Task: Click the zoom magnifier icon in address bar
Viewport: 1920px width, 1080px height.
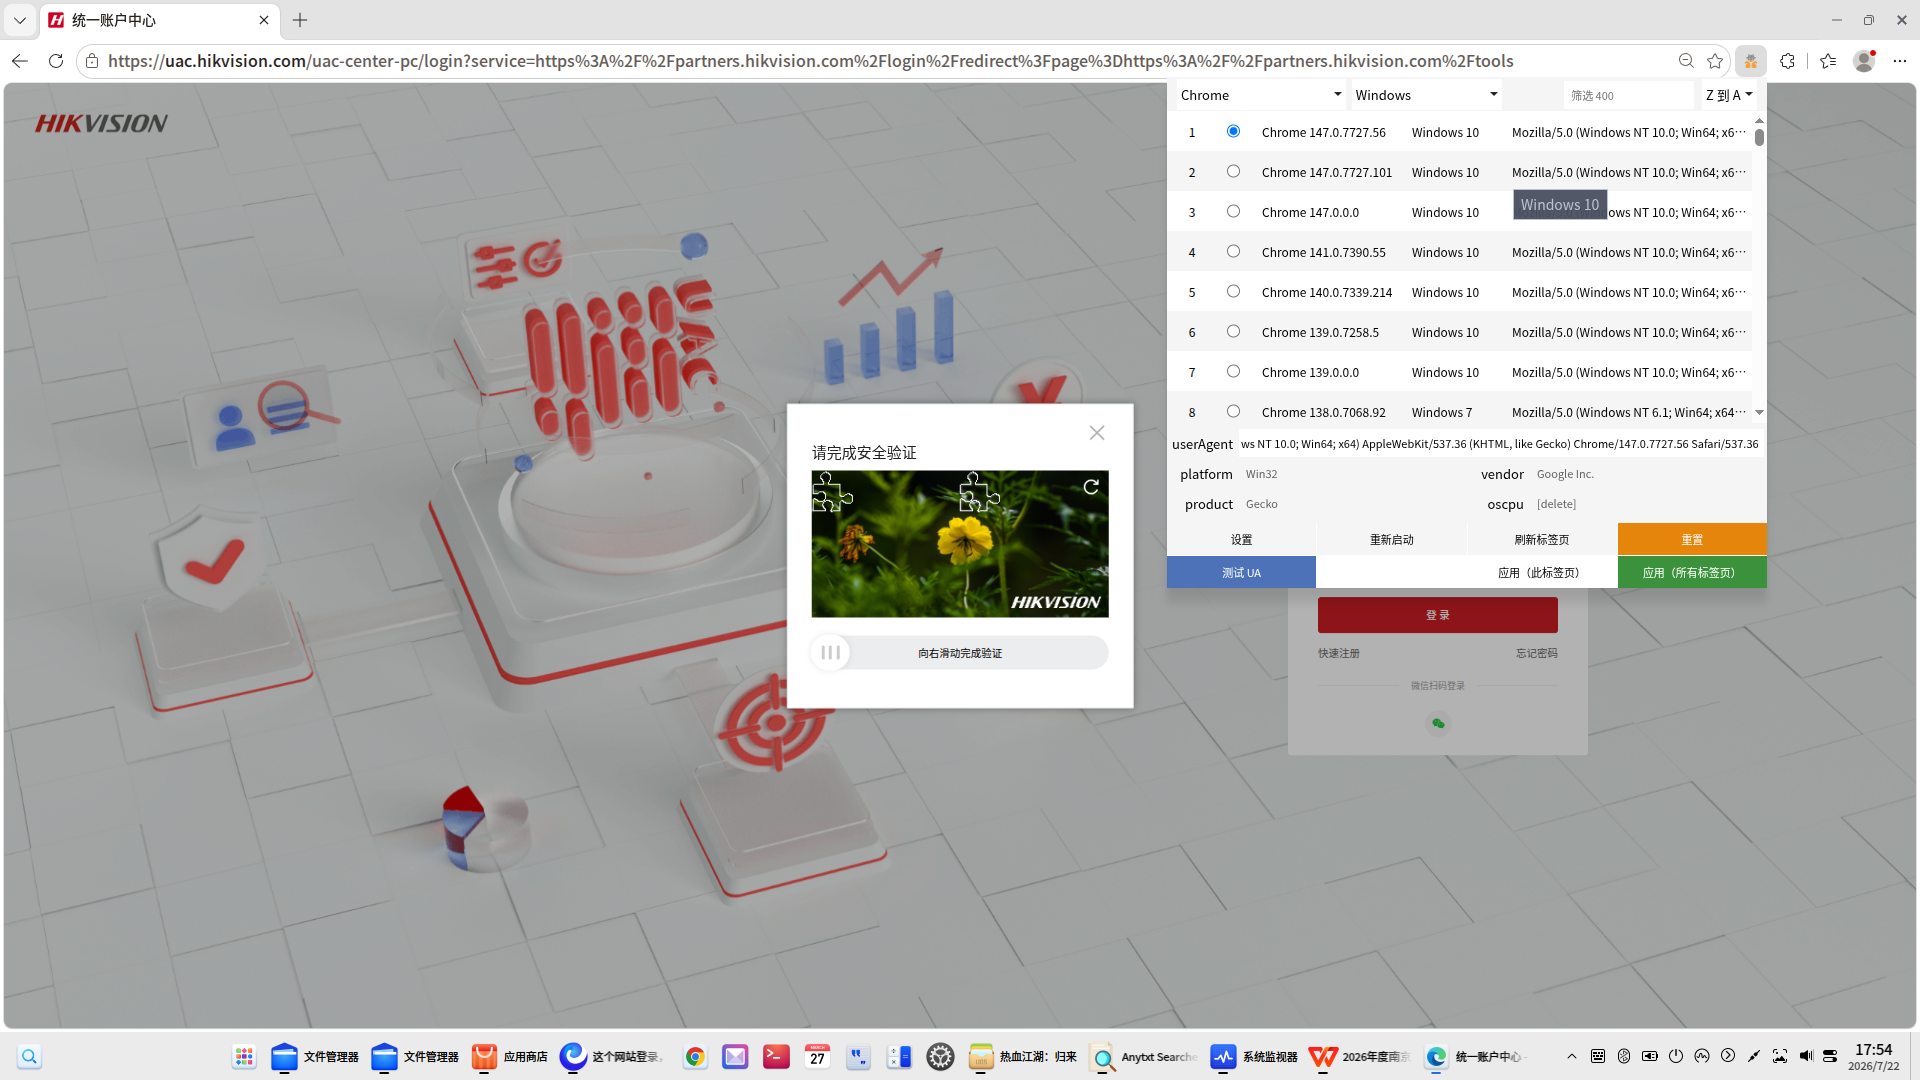Action: coord(1686,61)
